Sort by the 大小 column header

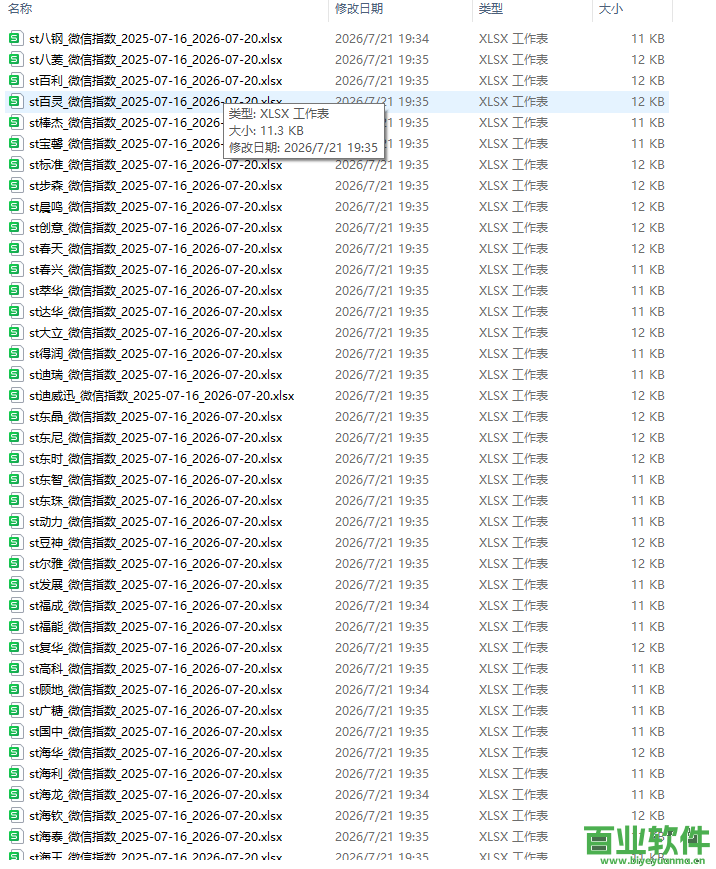coord(611,9)
